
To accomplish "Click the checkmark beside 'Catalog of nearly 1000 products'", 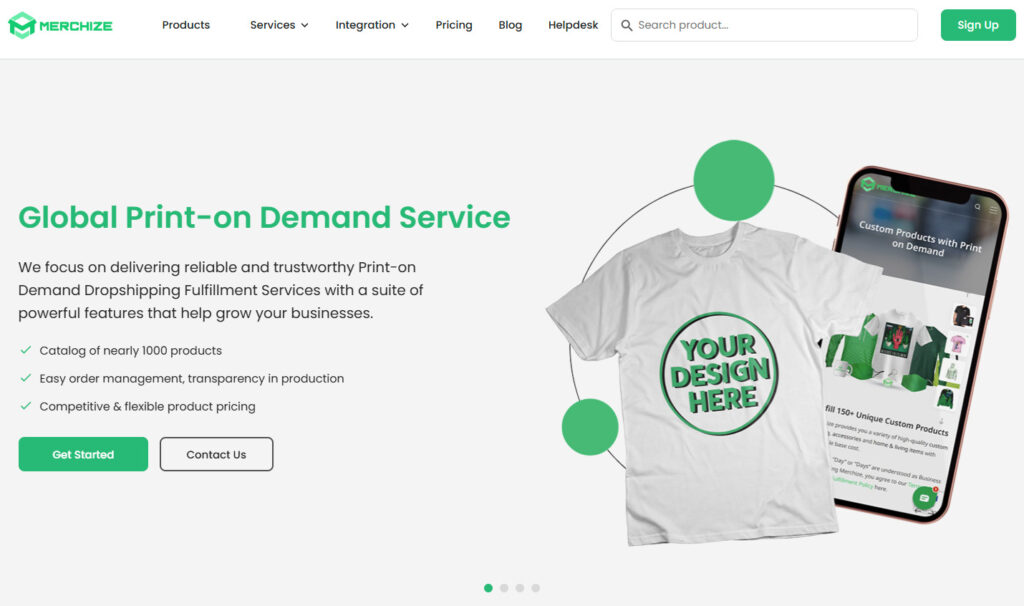I will point(25,351).
